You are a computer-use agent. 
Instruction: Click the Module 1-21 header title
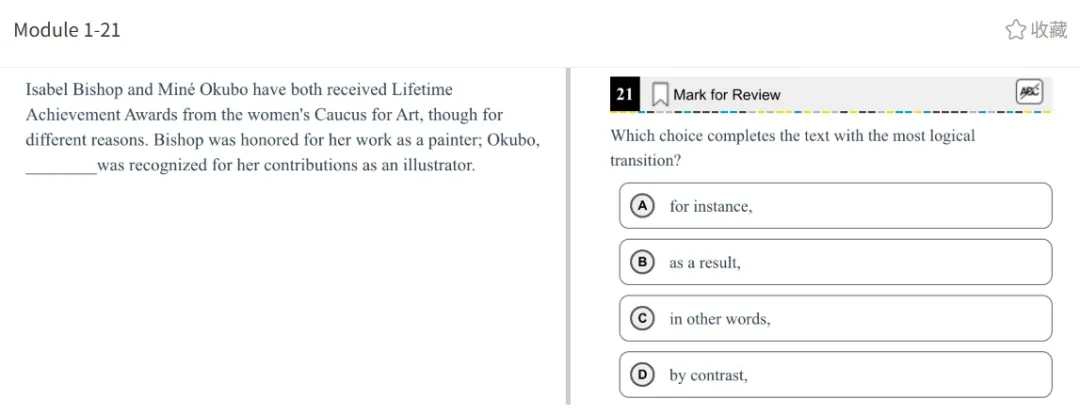[68, 30]
